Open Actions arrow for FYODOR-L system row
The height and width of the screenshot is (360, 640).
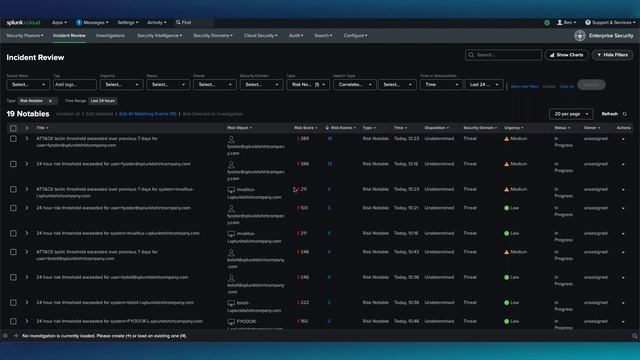623,322
